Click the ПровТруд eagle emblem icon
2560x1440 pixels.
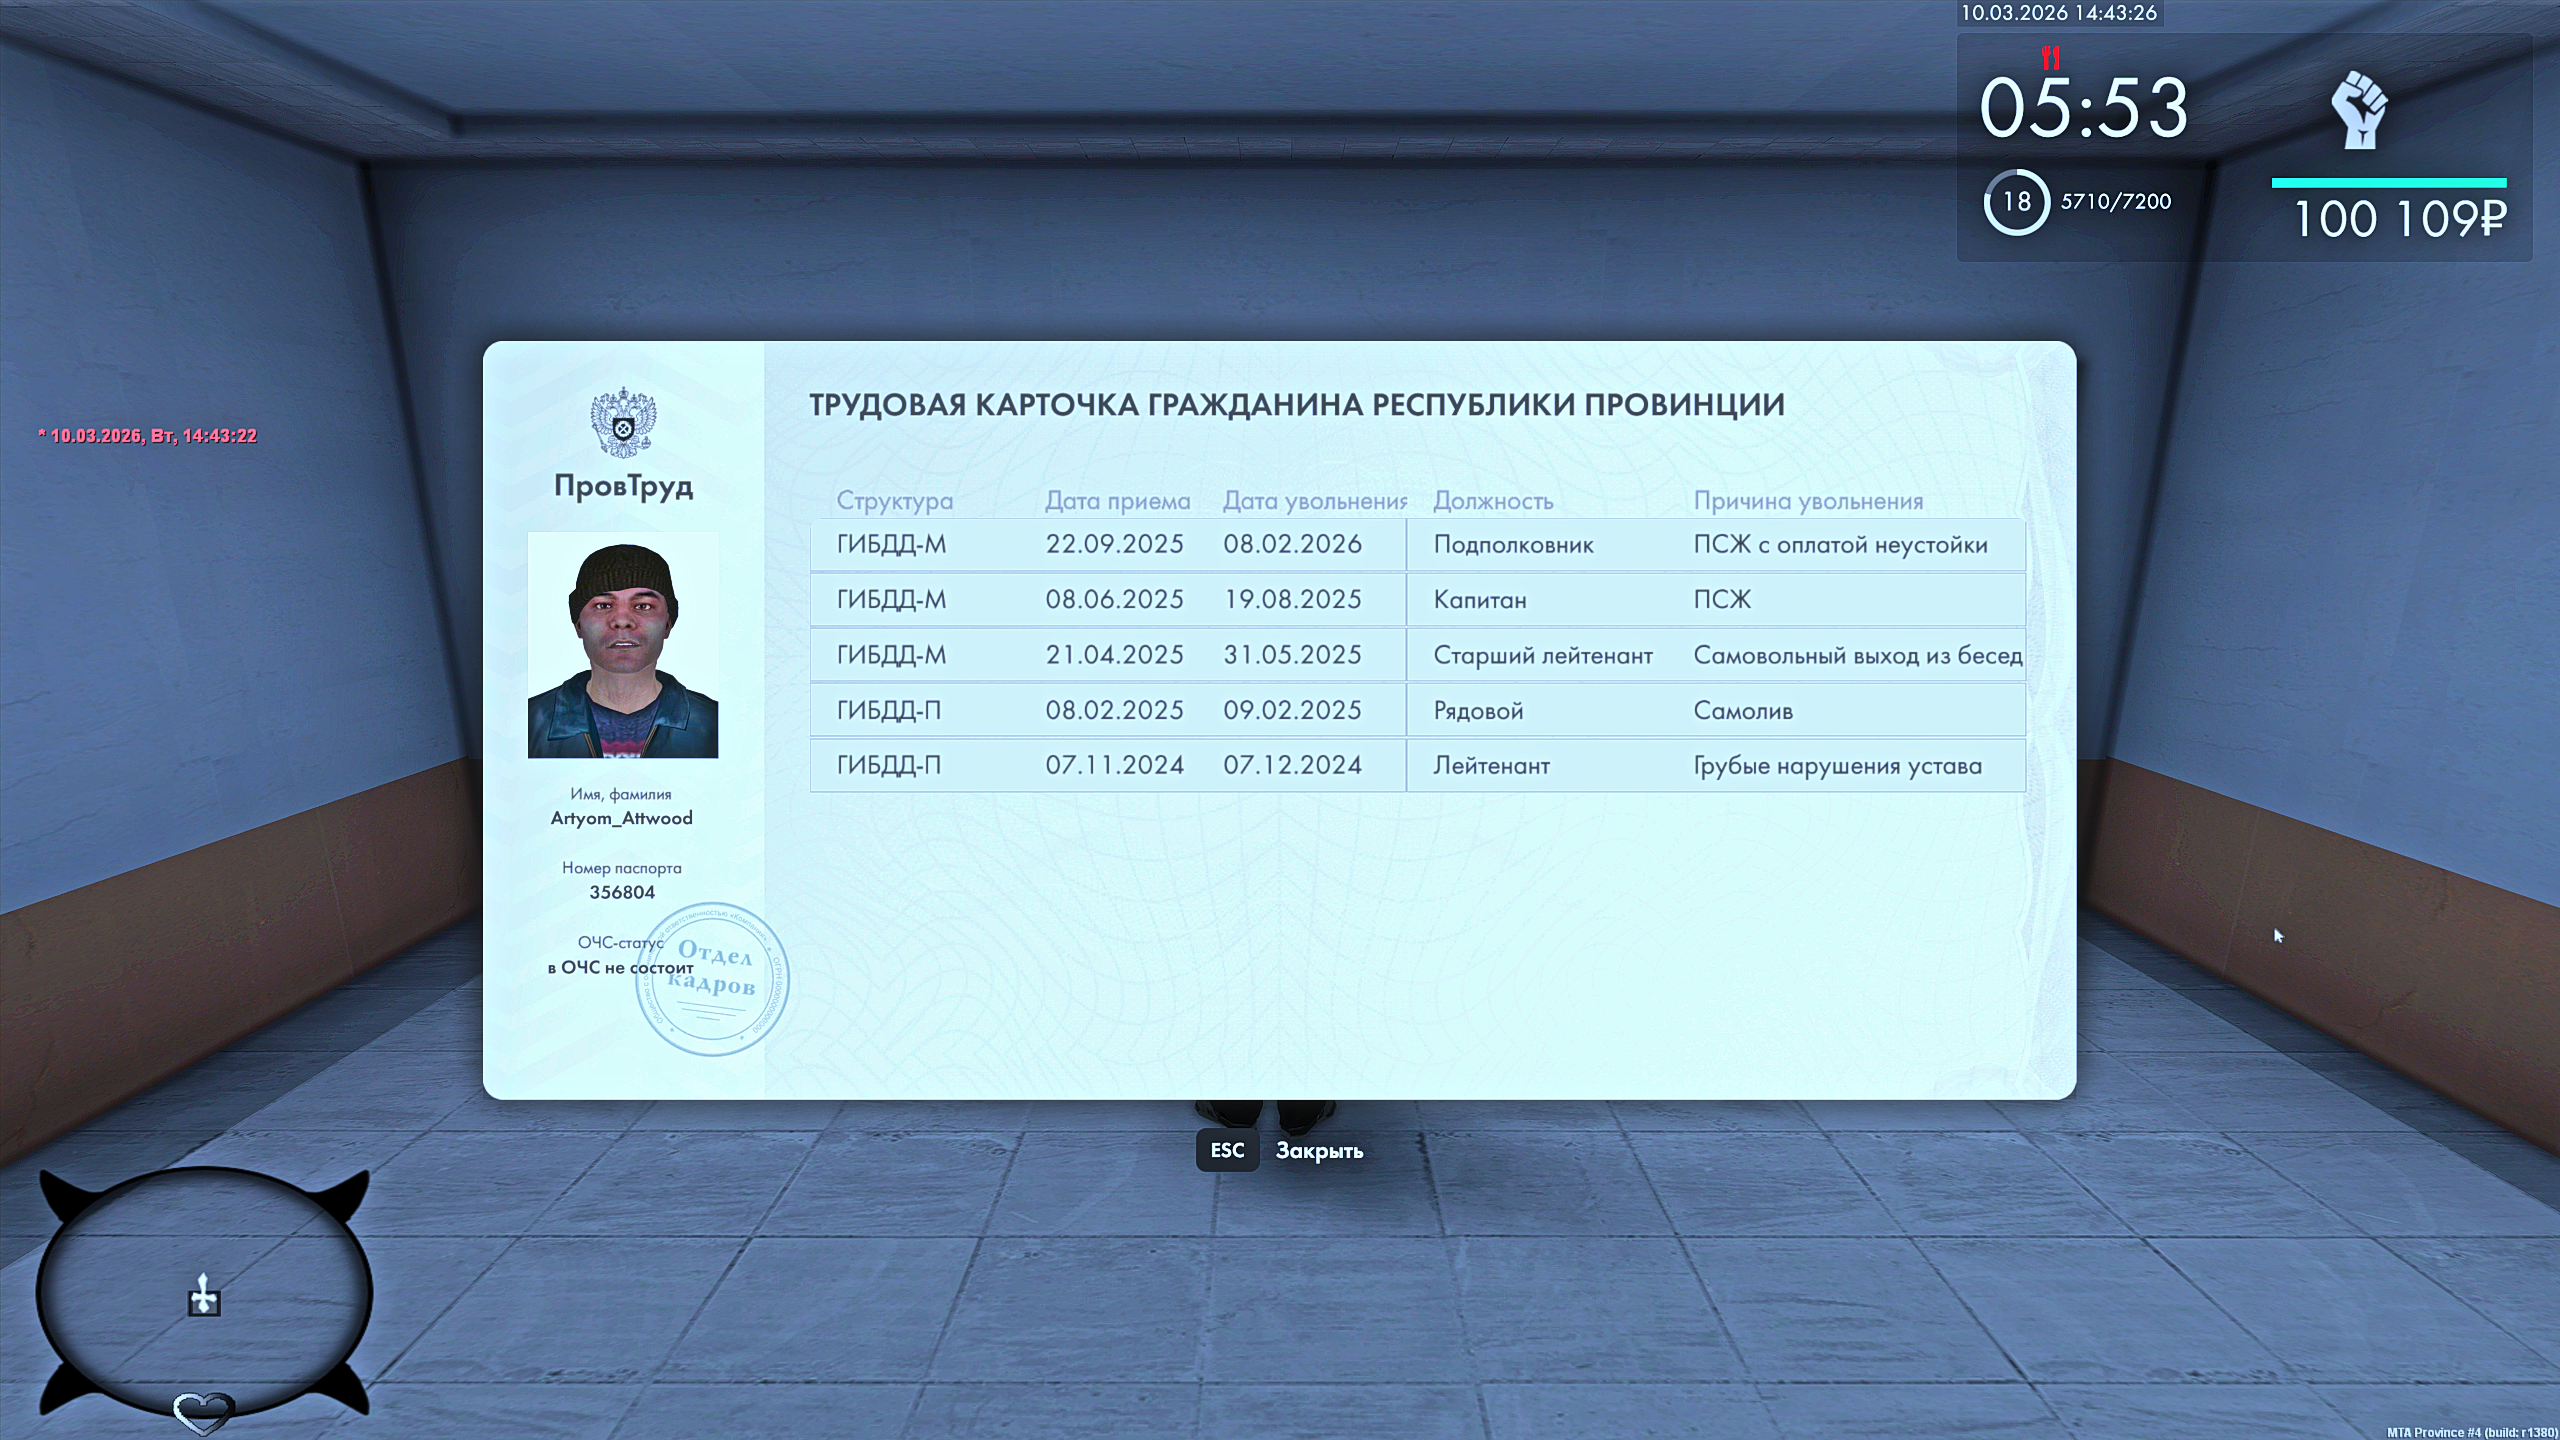[623, 423]
